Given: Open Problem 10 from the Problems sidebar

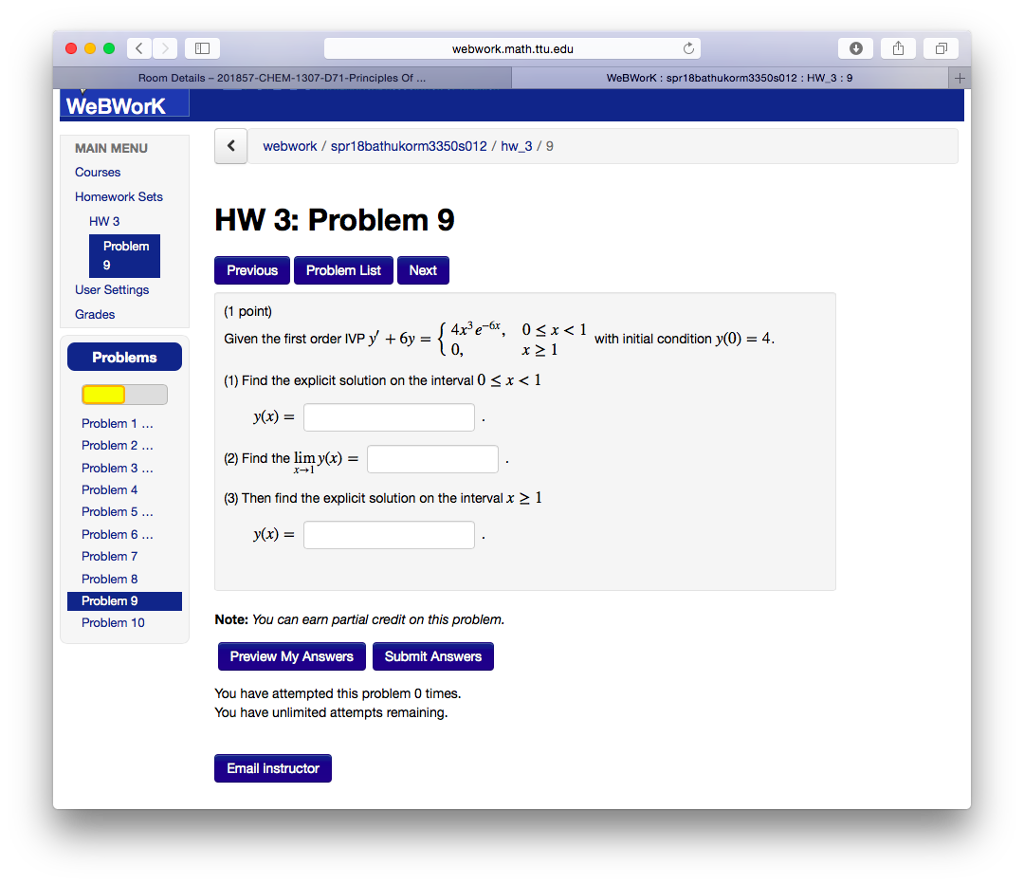Looking at the screenshot, I should (113, 622).
